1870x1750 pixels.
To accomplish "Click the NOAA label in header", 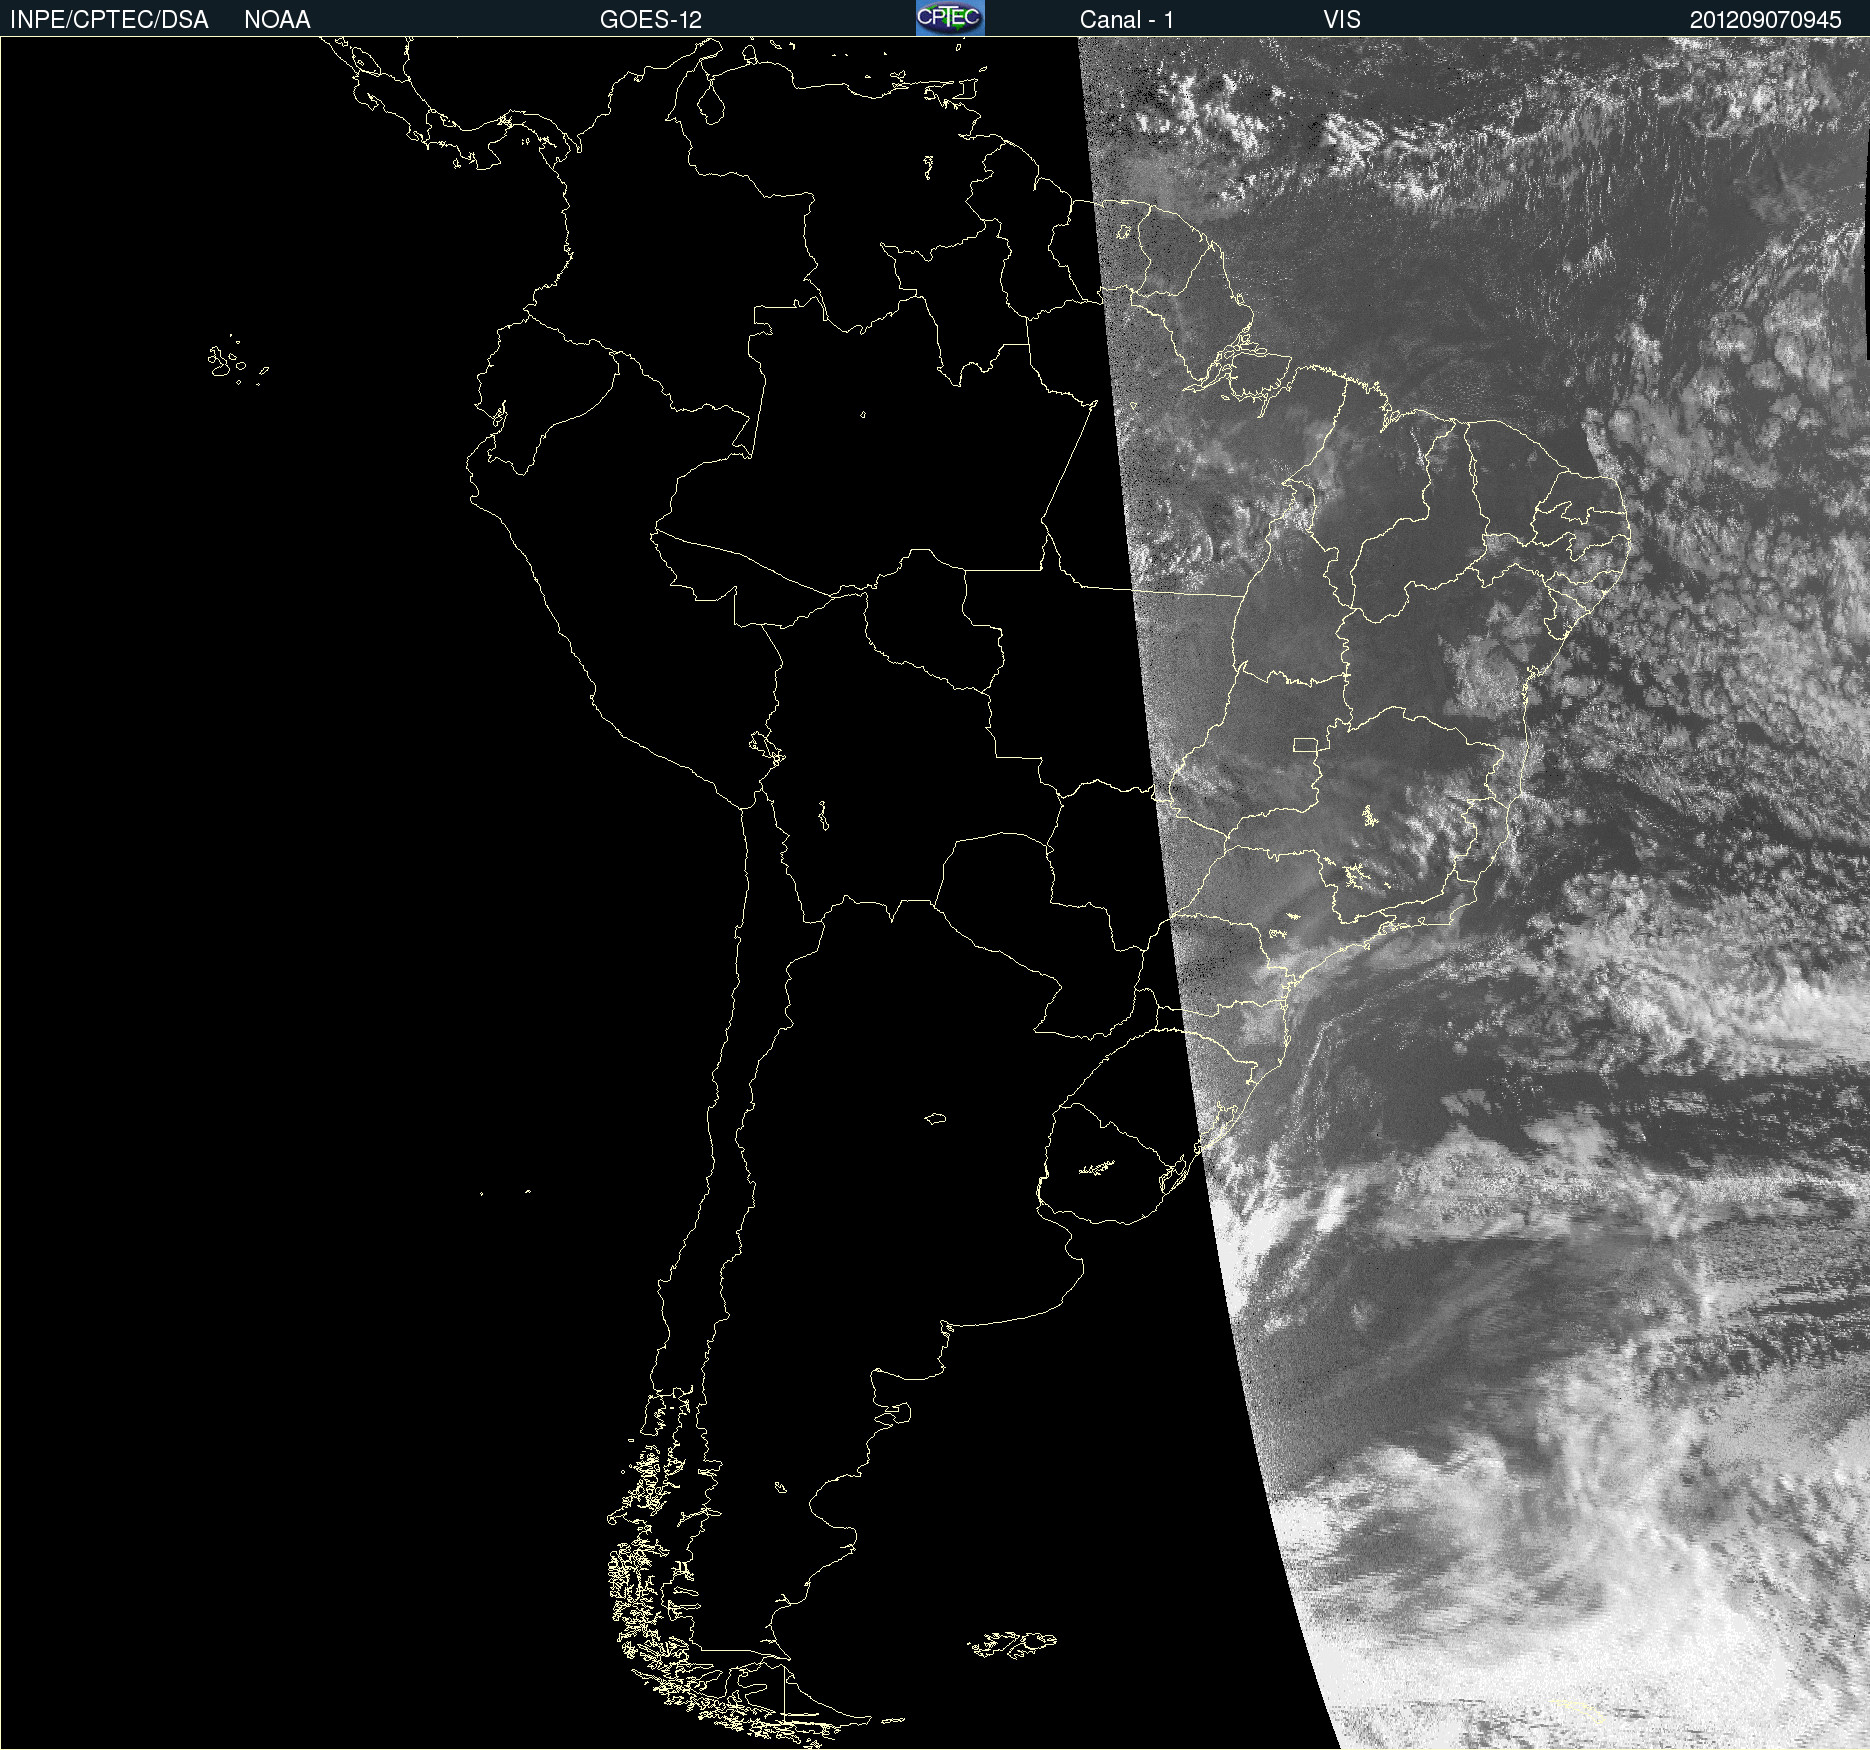I will (277, 20).
